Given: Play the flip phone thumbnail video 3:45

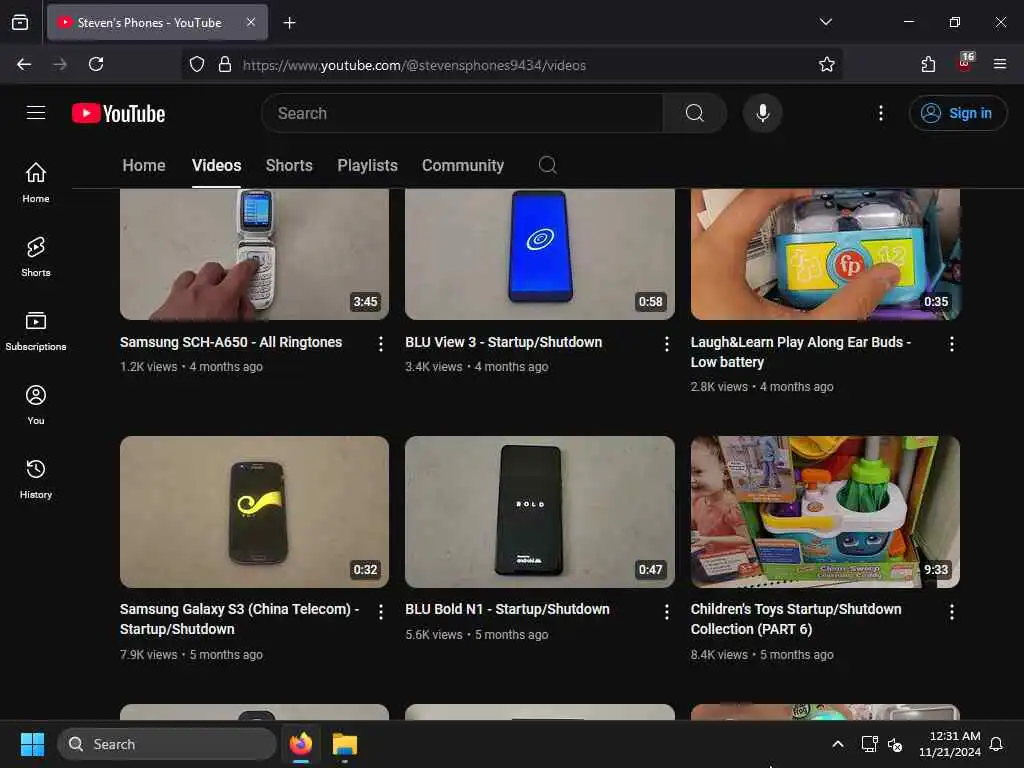Looking at the screenshot, I should tap(254, 254).
